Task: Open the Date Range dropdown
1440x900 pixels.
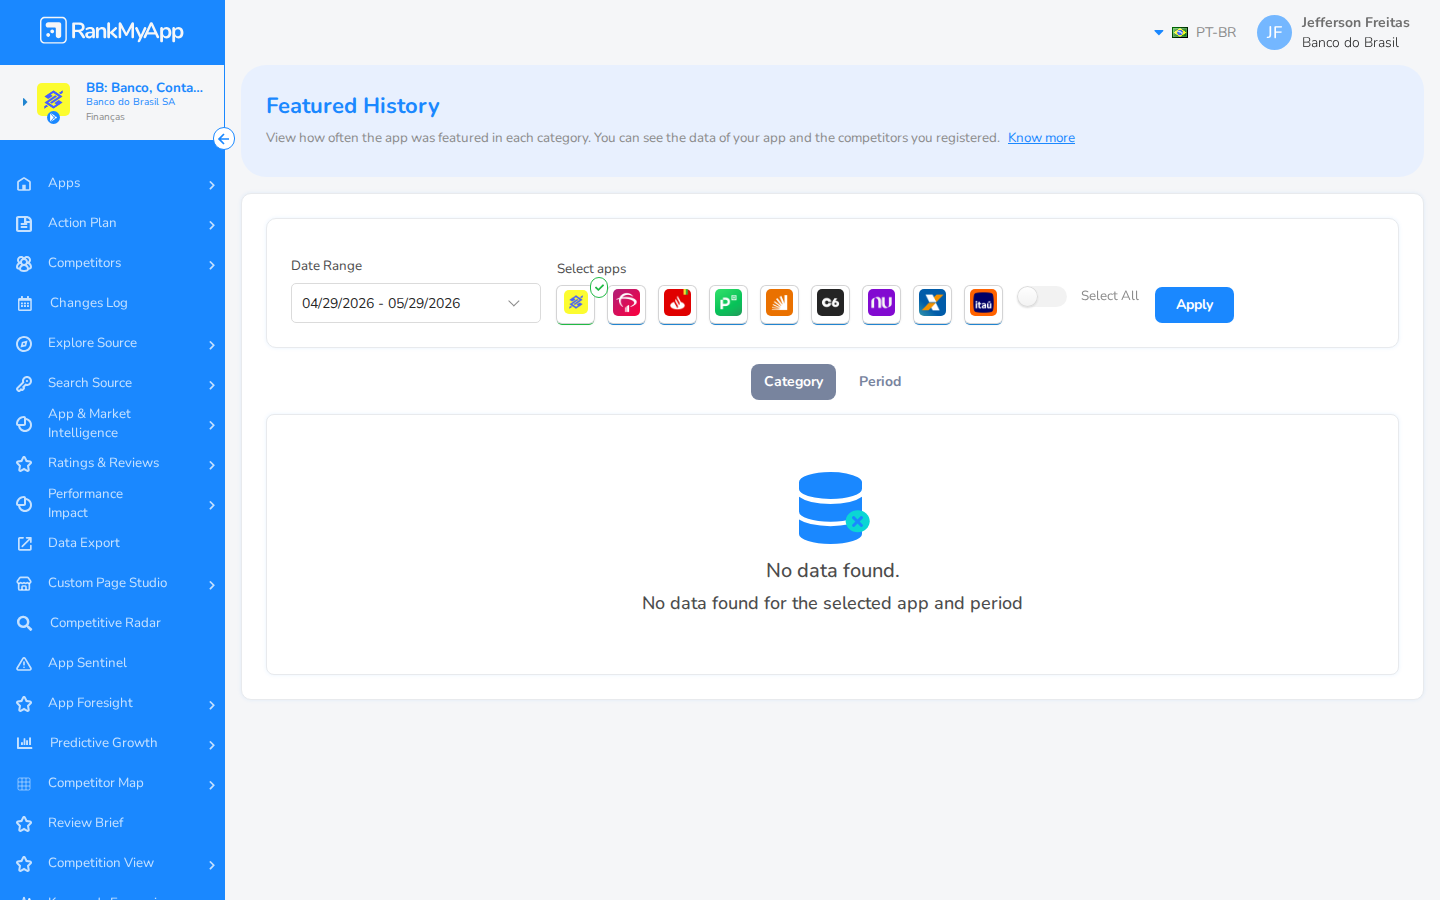Action: [415, 303]
